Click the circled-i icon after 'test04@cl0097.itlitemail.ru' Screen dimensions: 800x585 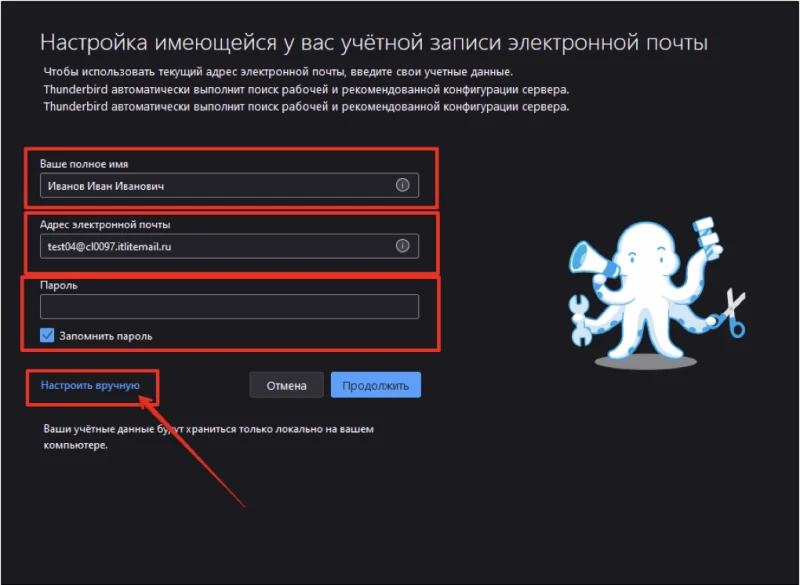coord(402,245)
